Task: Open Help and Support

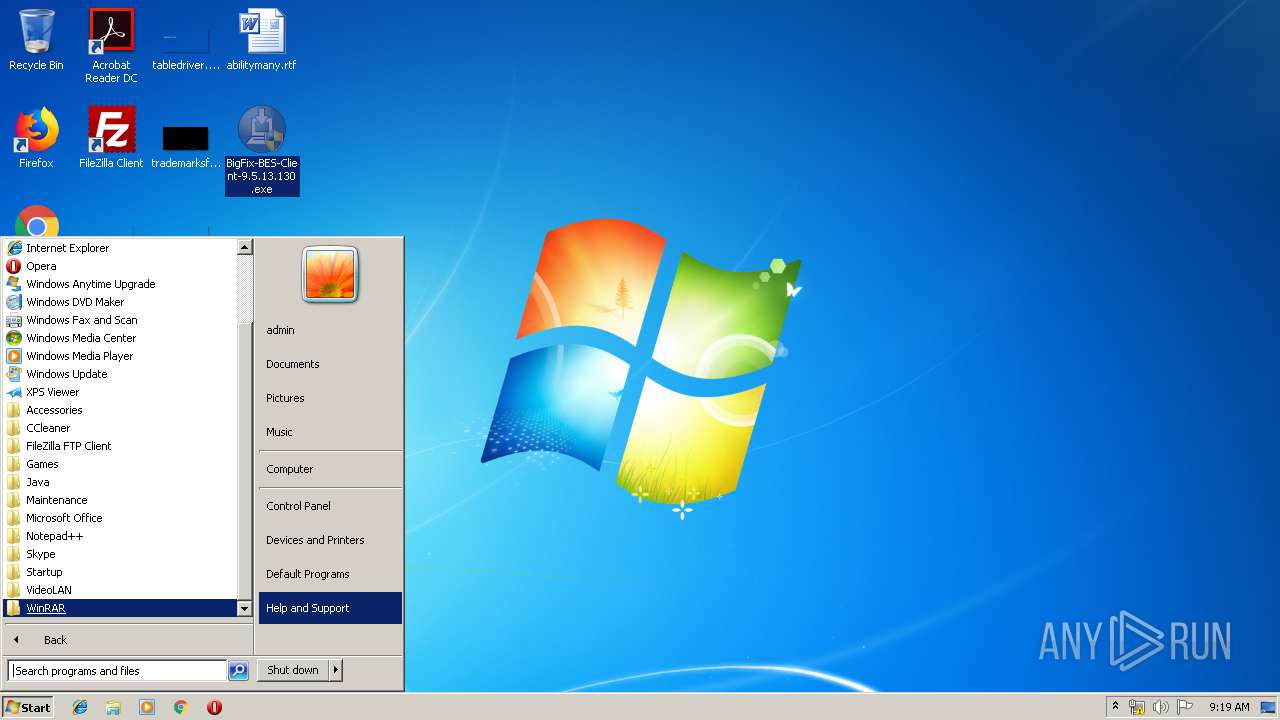Action: pos(330,608)
